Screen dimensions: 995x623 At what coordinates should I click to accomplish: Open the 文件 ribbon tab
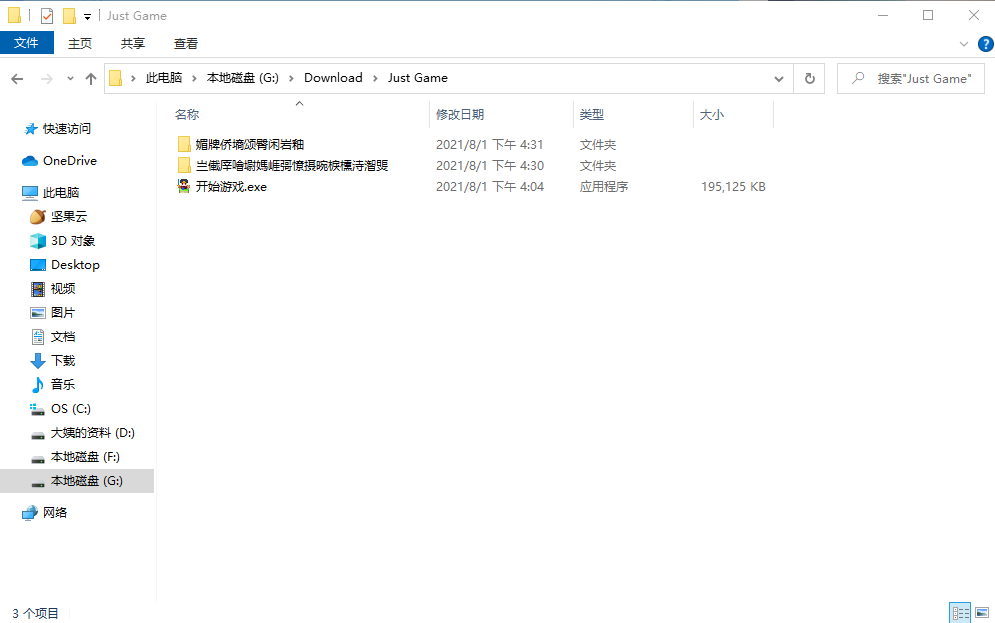point(26,43)
